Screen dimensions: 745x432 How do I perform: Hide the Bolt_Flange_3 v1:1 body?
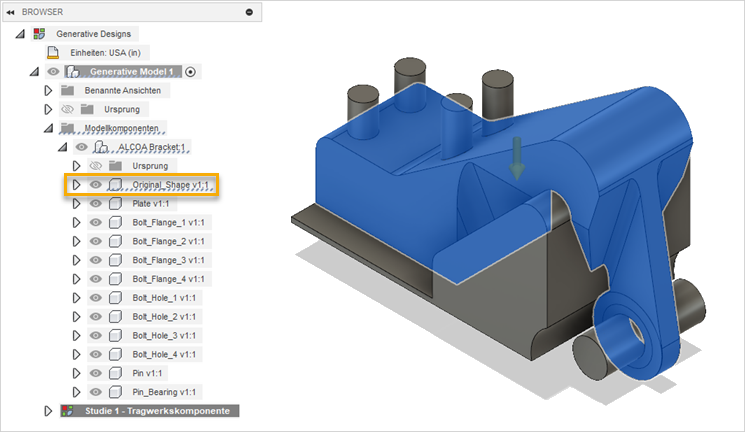[96, 260]
